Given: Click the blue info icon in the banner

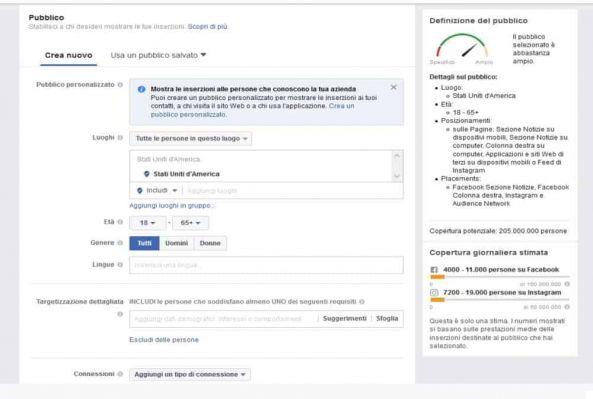Looking at the screenshot, I should pyautogui.click(x=141, y=89).
